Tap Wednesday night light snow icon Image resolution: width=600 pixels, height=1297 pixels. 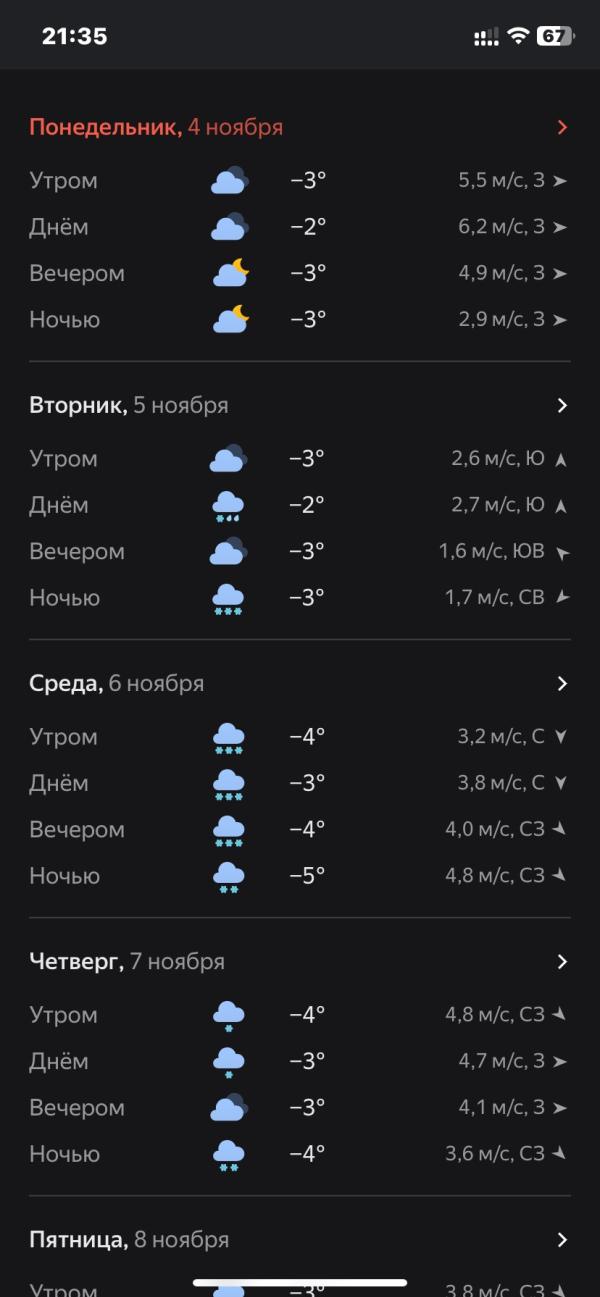pyautogui.click(x=229, y=877)
